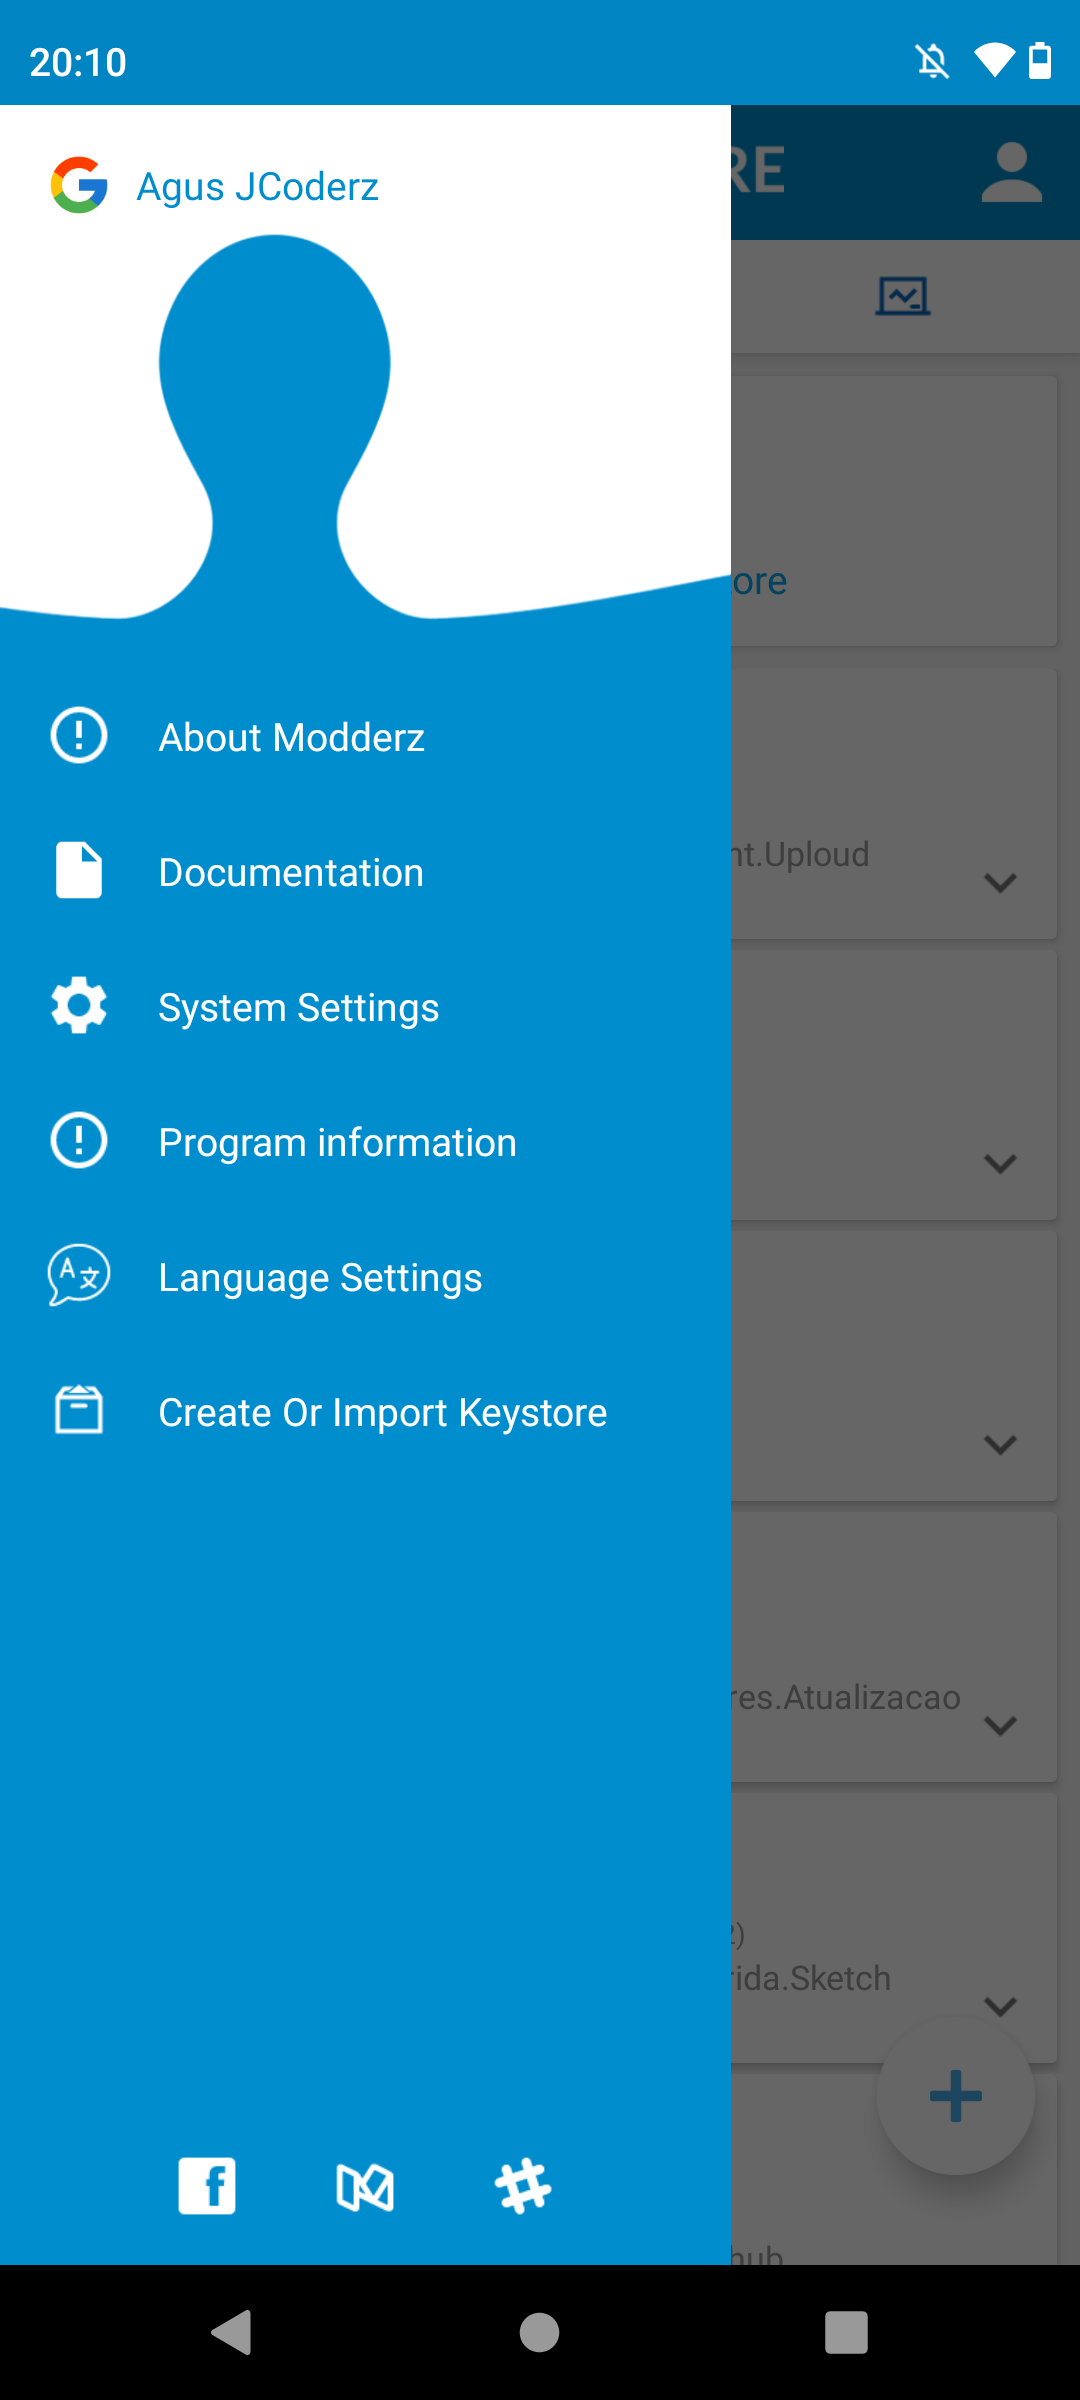Tap the Documentation file icon
This screenshot has height=2400, width=1080.
coord(79,870)
